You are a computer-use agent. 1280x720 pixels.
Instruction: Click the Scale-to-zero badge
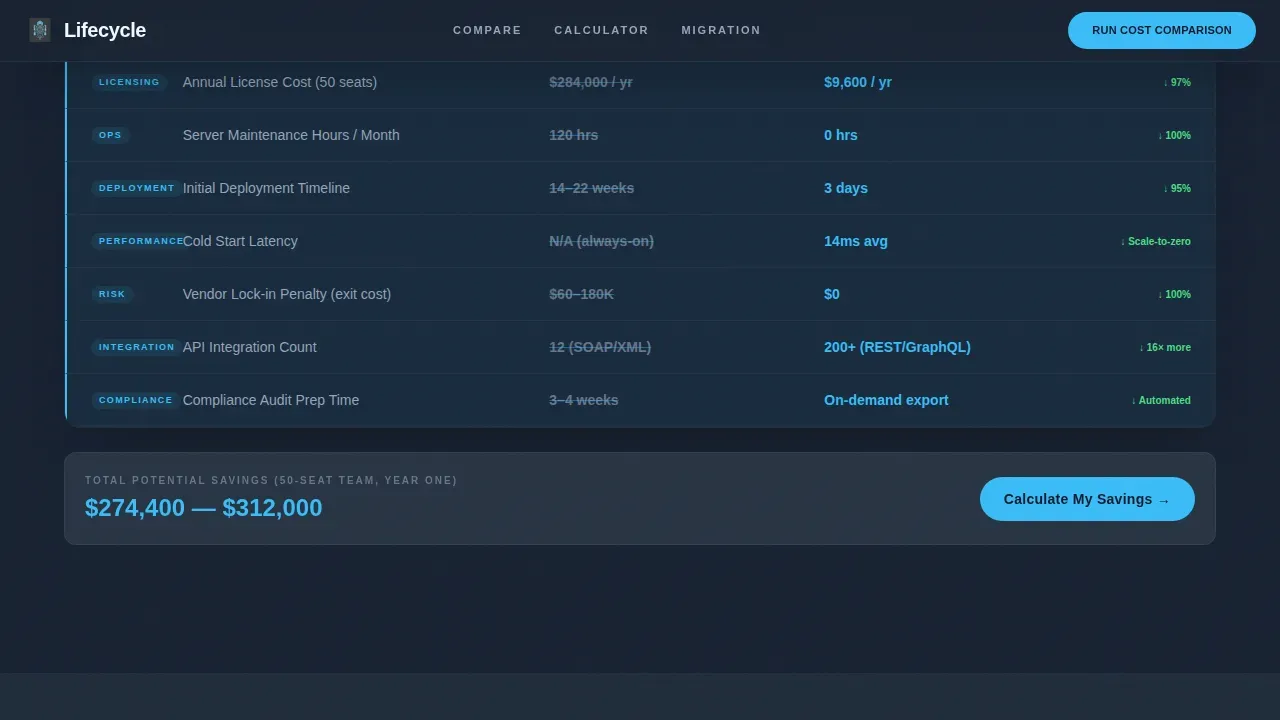pyautogui.click(x=1155, y=241)
